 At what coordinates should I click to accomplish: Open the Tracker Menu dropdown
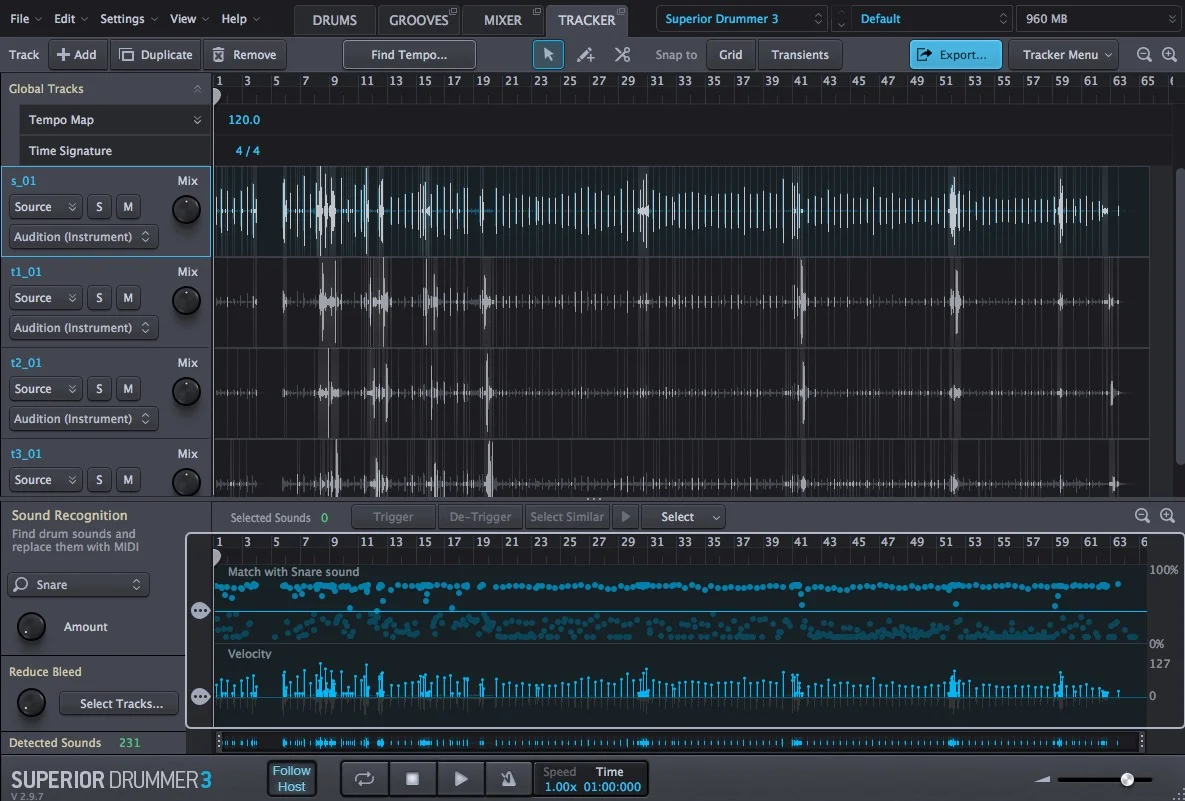point(1063,54)
